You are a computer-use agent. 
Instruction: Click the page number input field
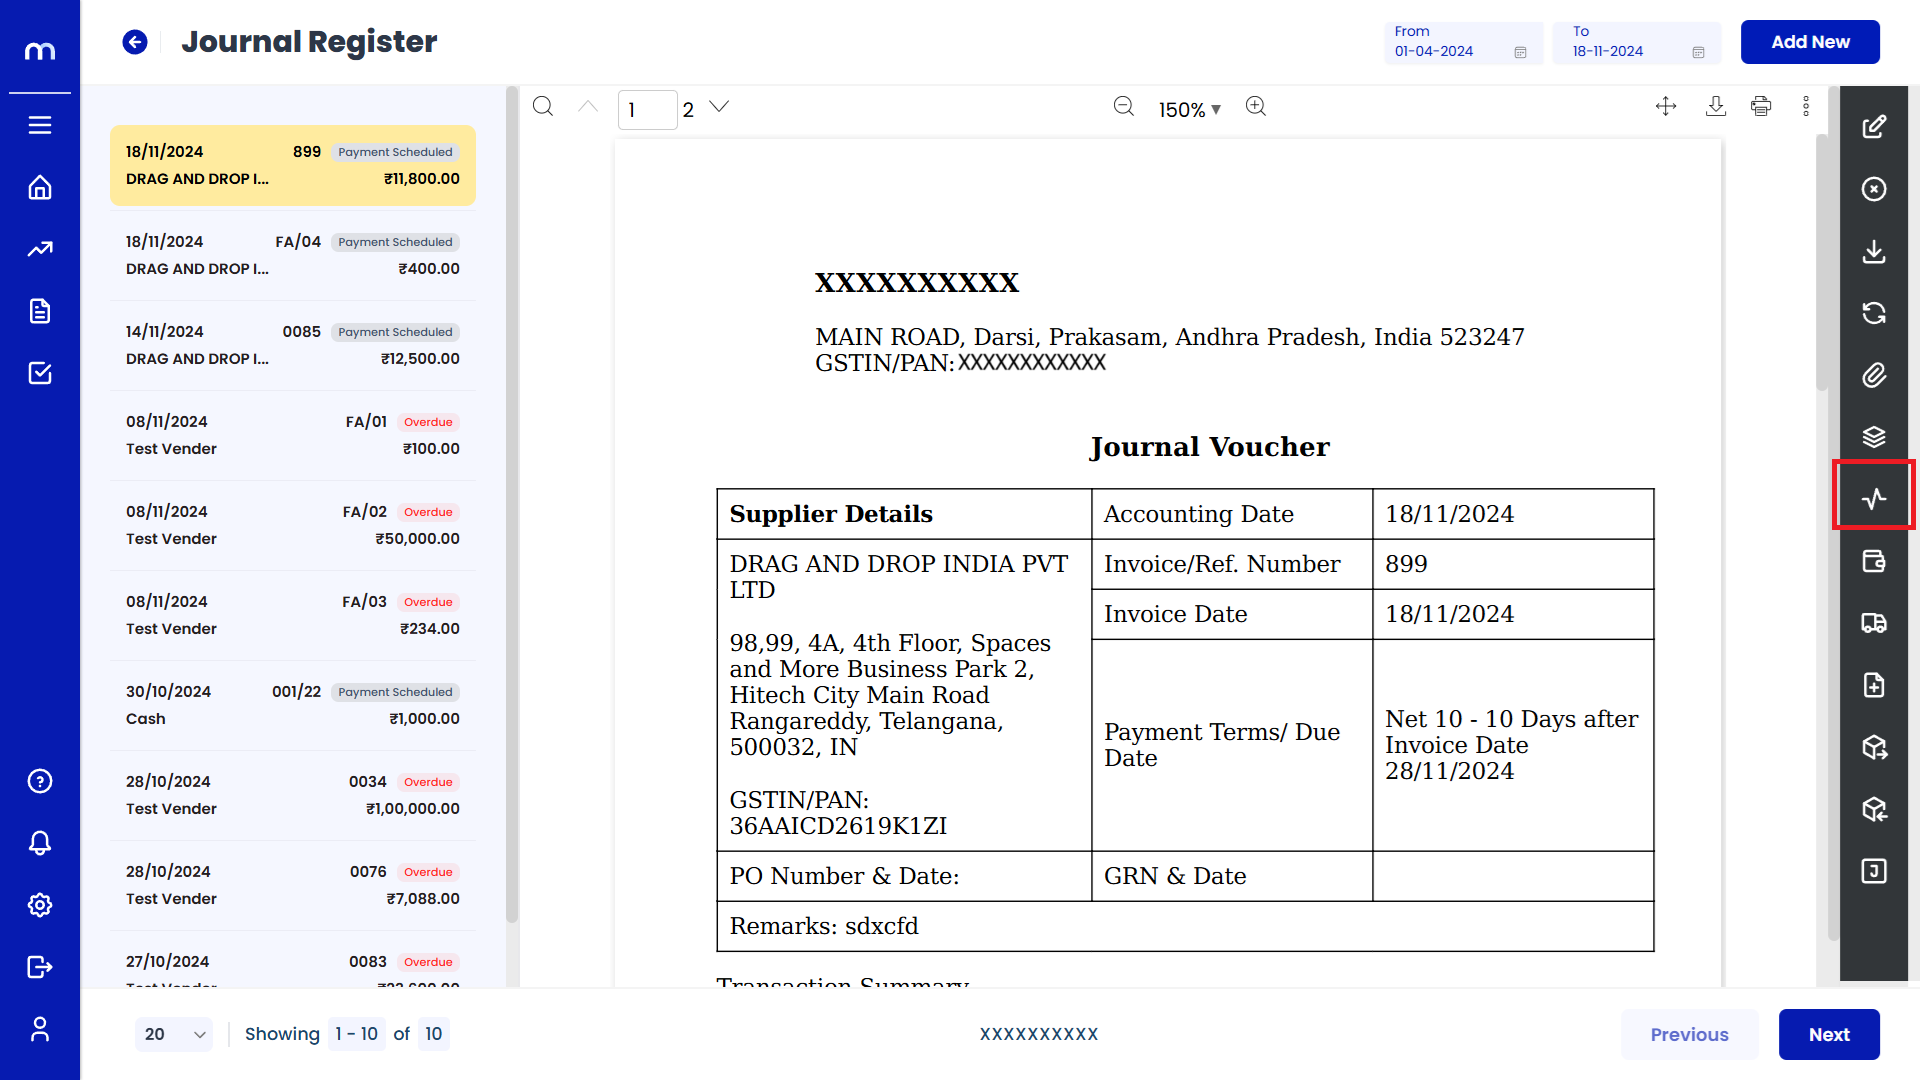tap(647, 110)
